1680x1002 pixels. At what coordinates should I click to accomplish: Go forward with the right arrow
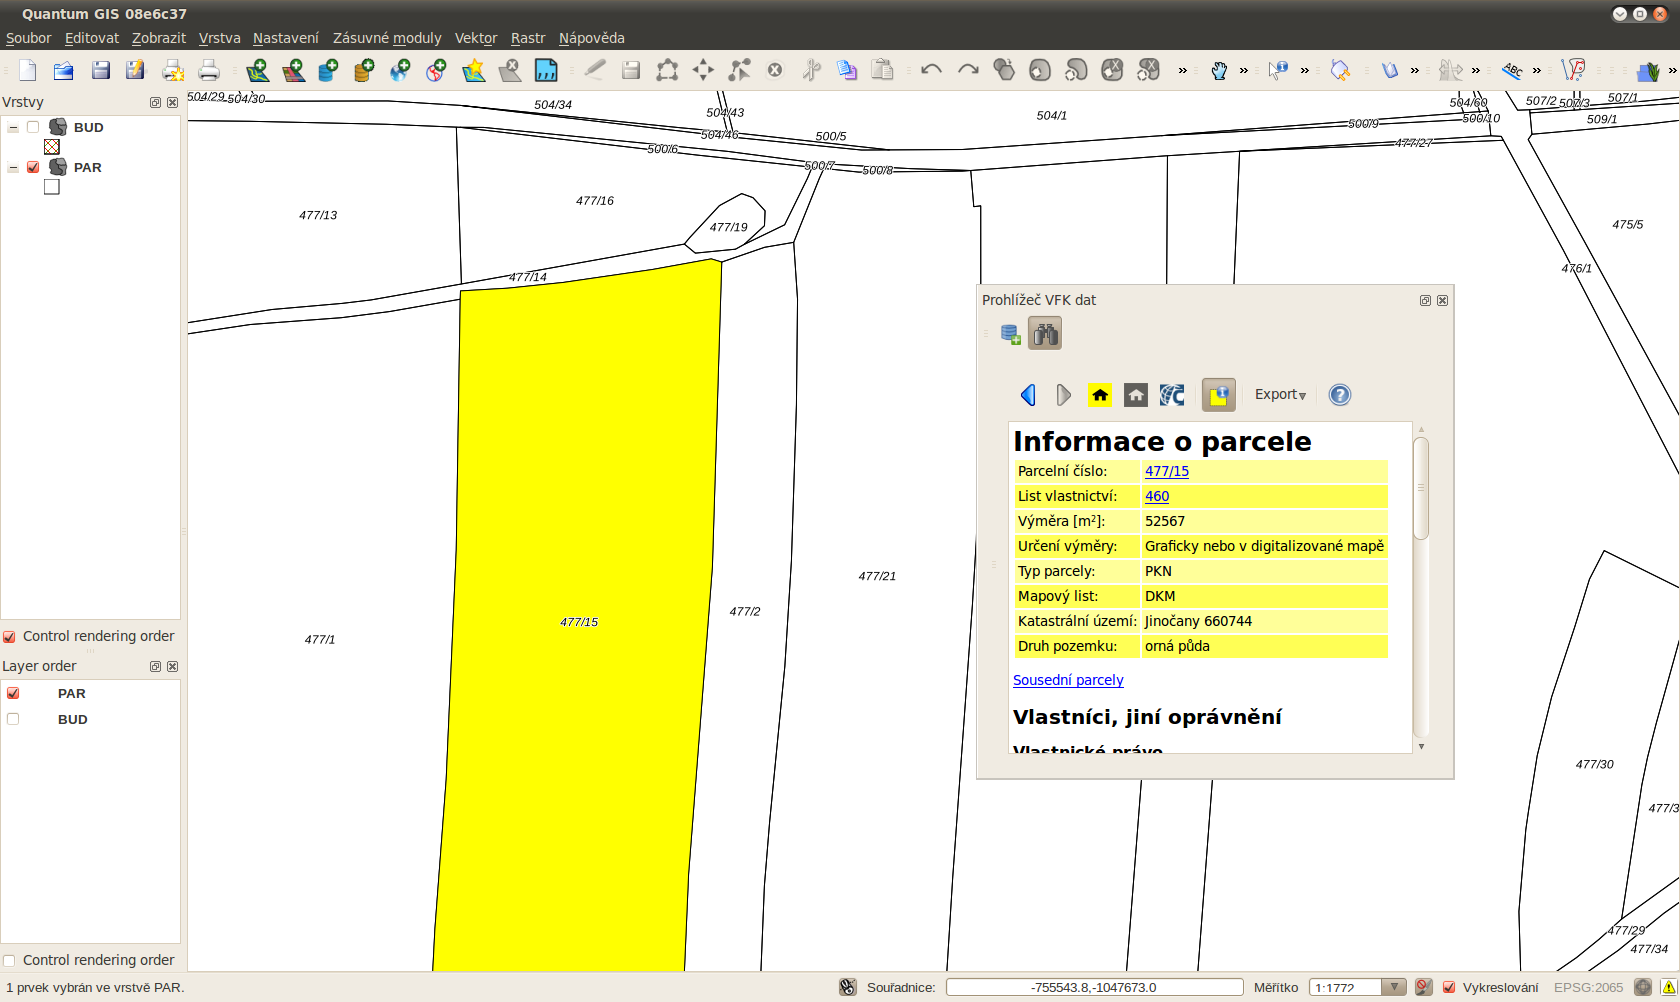1064,395
